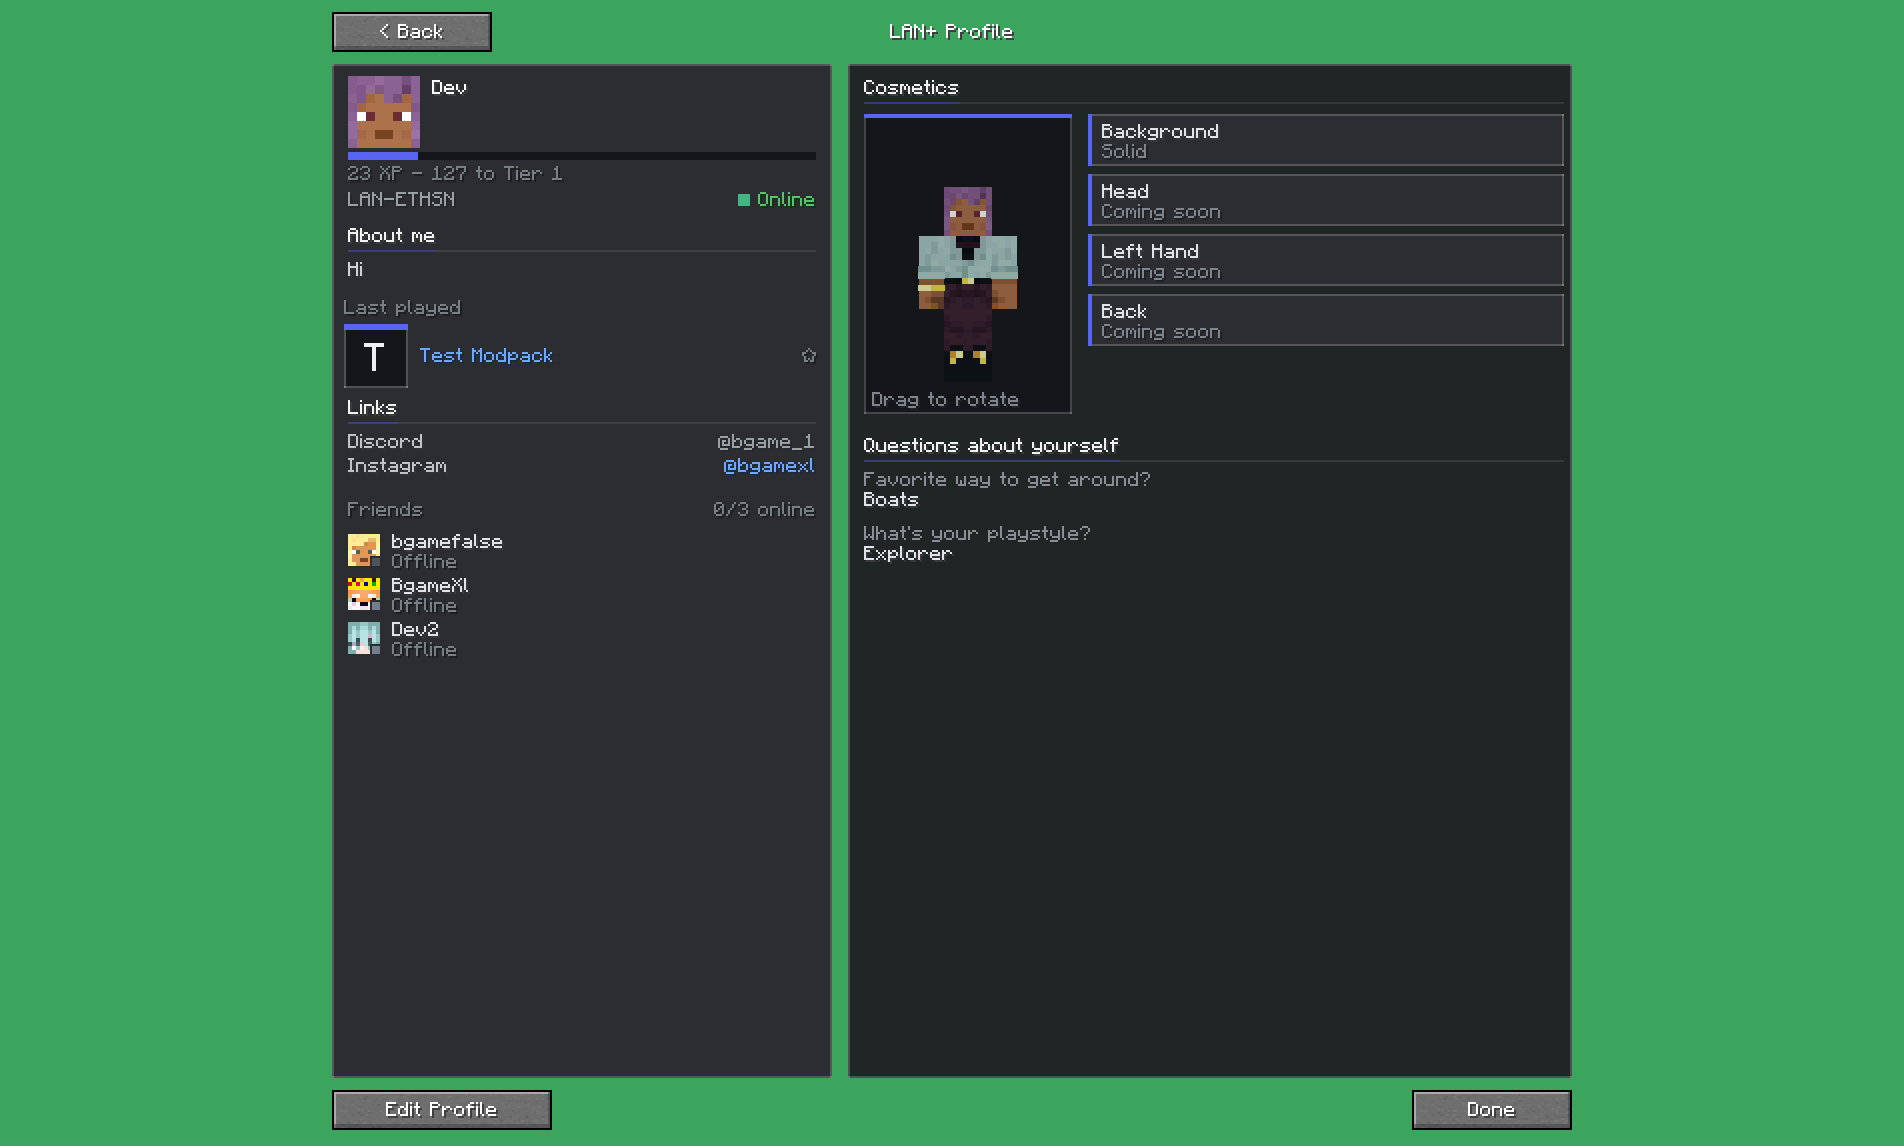Click the 'Last played' label

[402, 308]
